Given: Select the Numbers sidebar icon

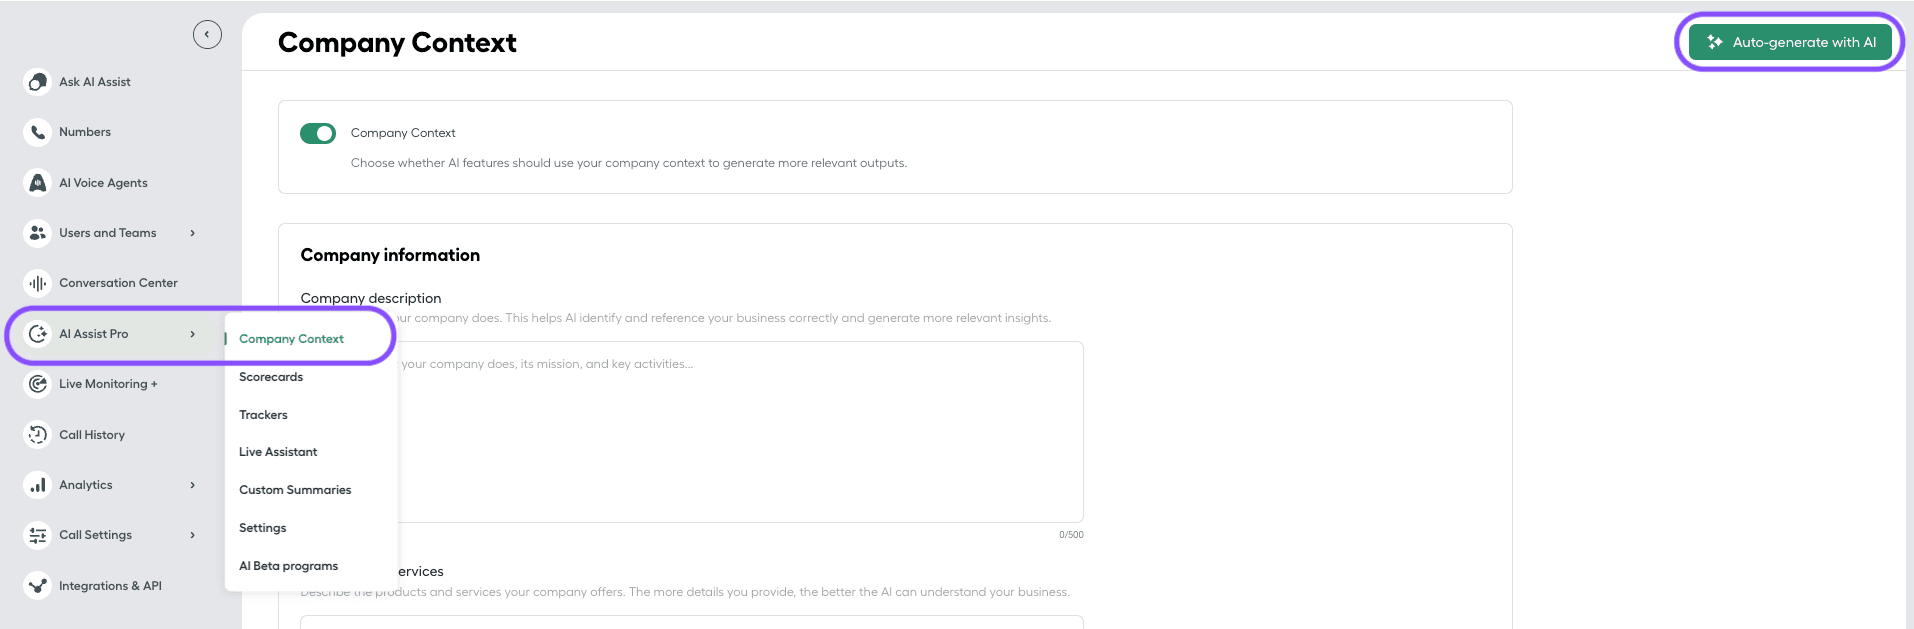Looking at the screenshot, I should [x=85, y=132].
